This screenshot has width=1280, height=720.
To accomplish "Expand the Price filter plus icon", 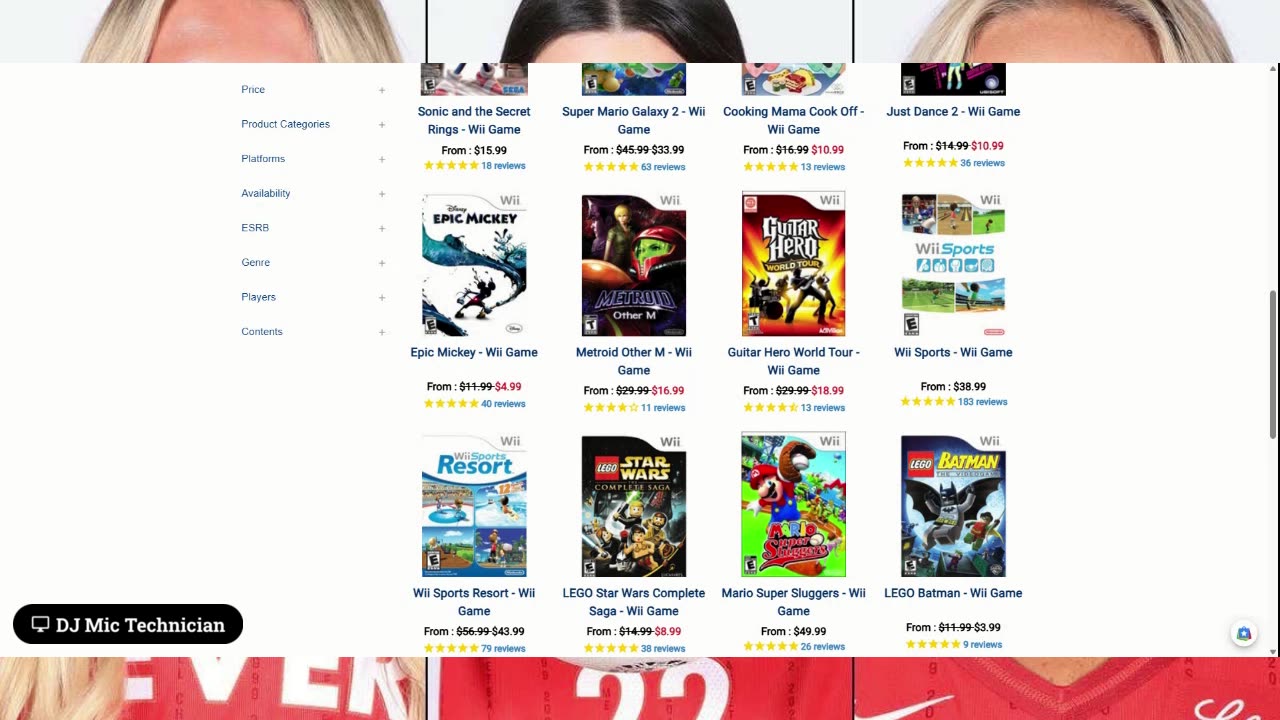I will 381,90.
